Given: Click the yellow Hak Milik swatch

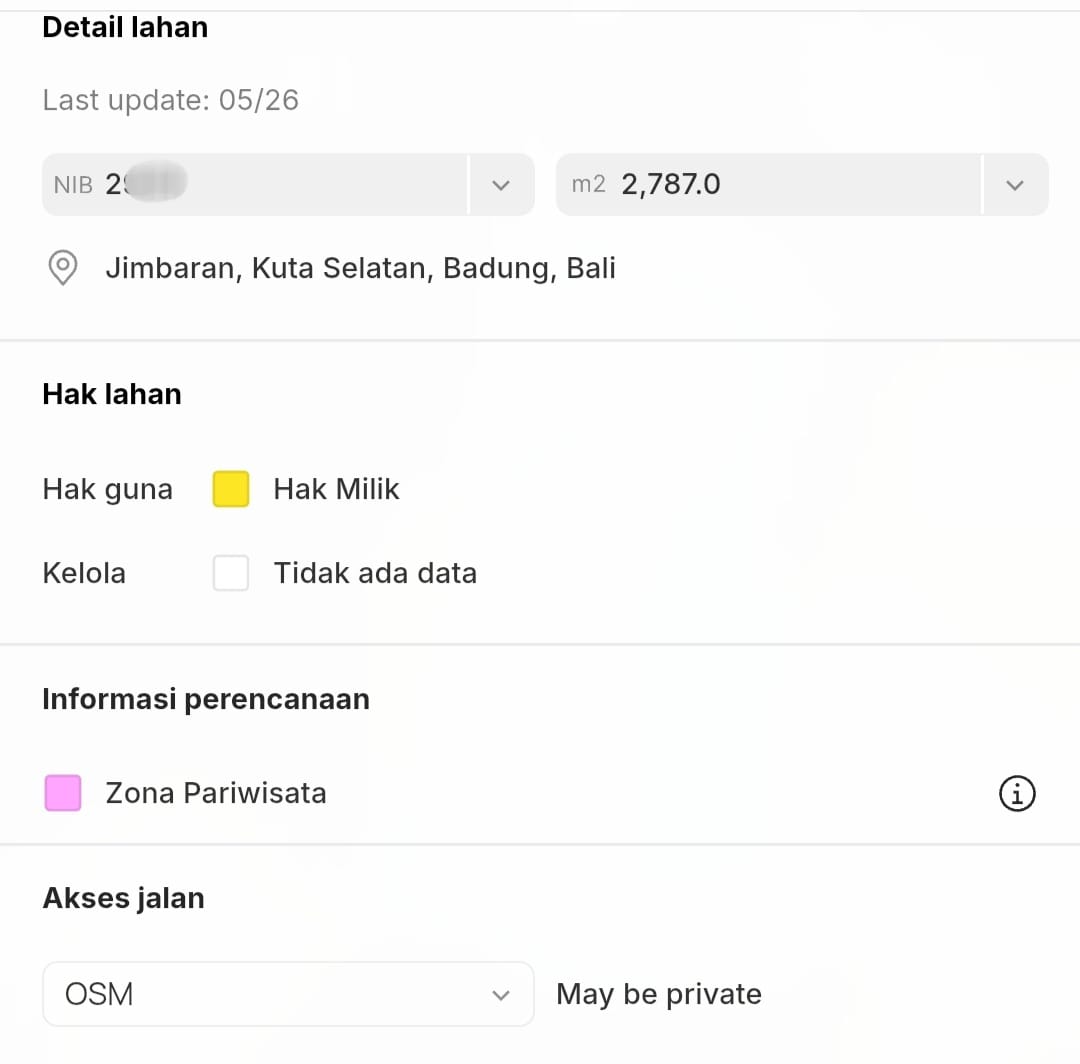Looking at the screenshot, I should 231,489.
